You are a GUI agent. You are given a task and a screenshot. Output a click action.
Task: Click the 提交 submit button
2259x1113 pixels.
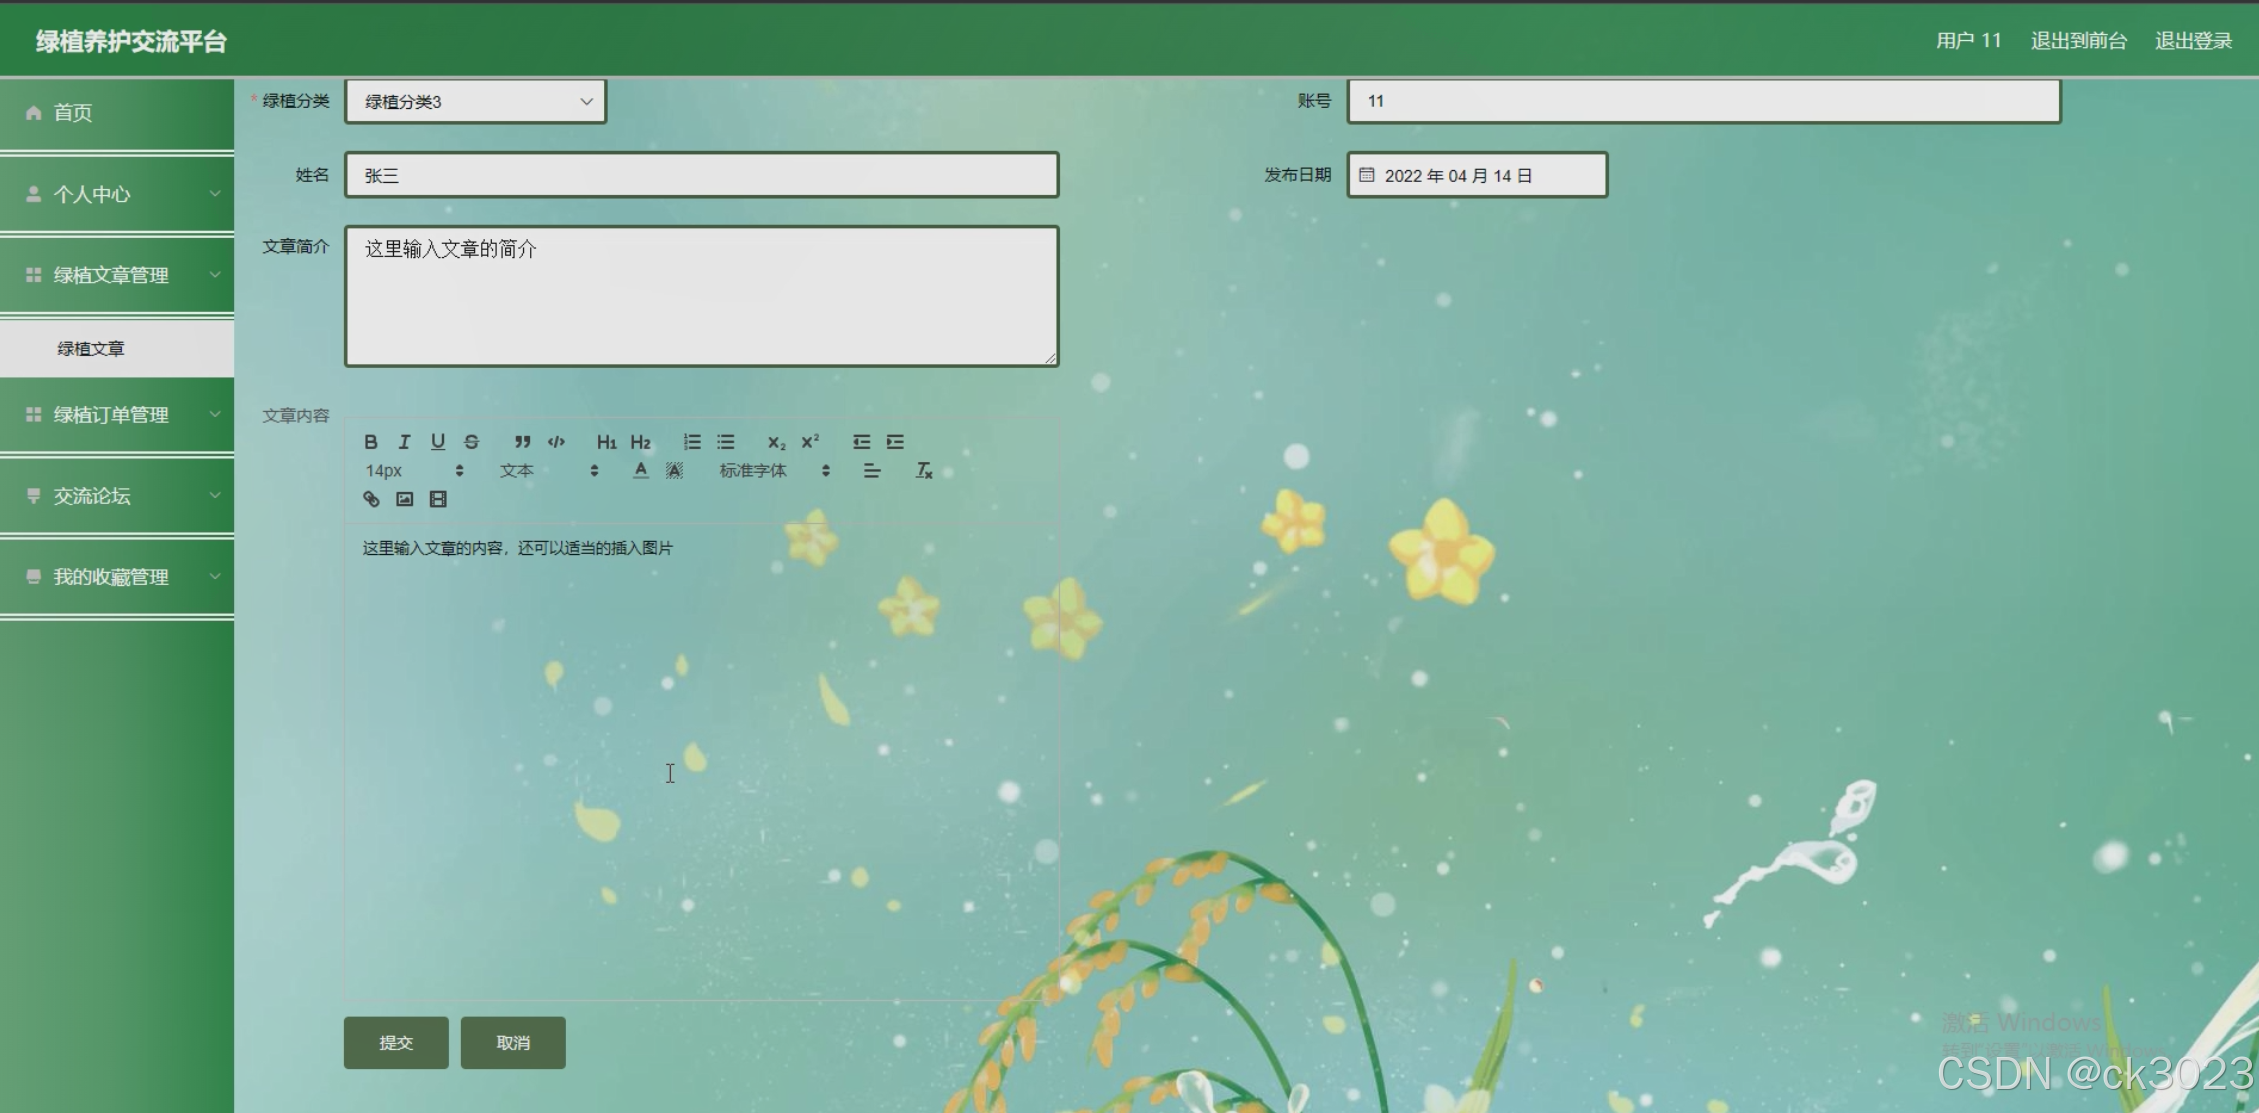[396, 1042]
